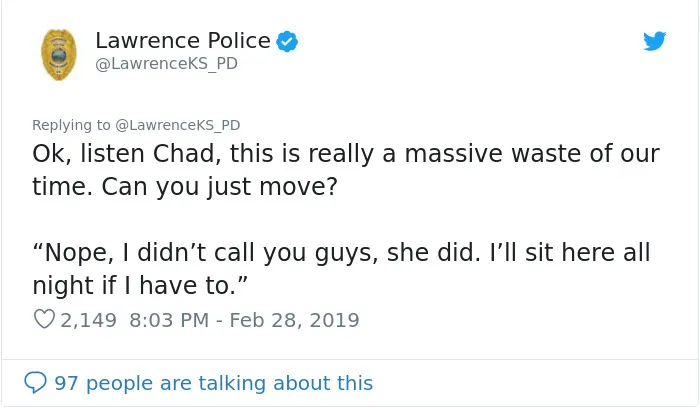Open the Lawrence Police display name
Screen dimensions: 700x408
click(x=183, y=41)
